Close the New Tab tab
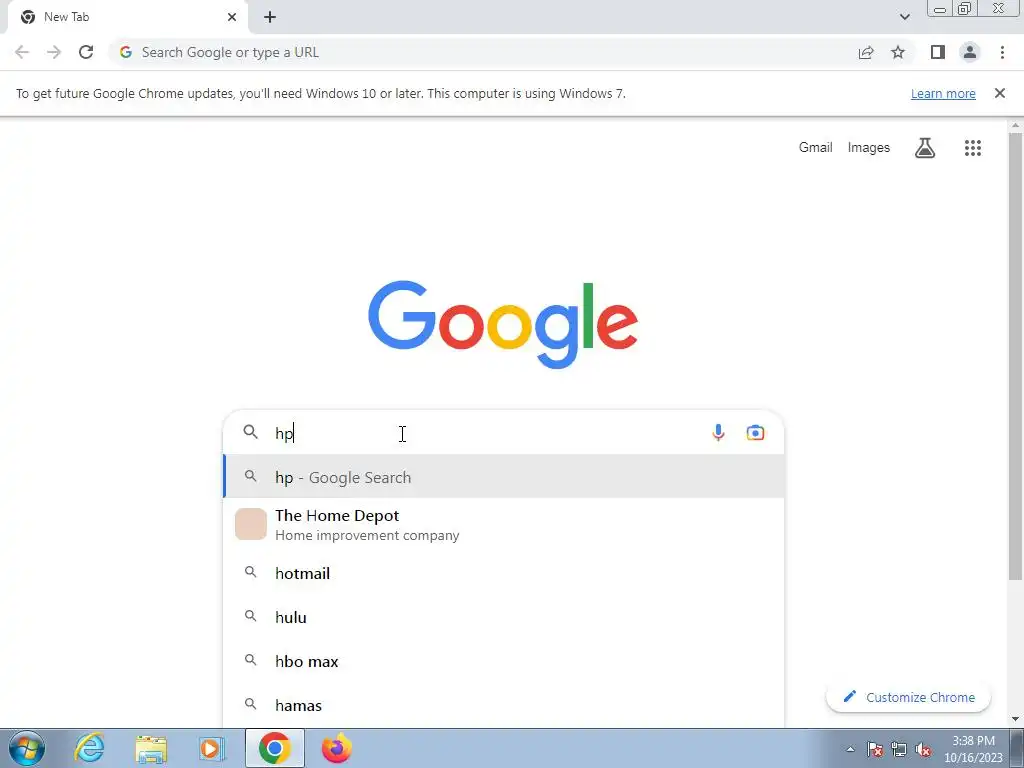This screenshot has height=768, width=1024. [232, 17]
